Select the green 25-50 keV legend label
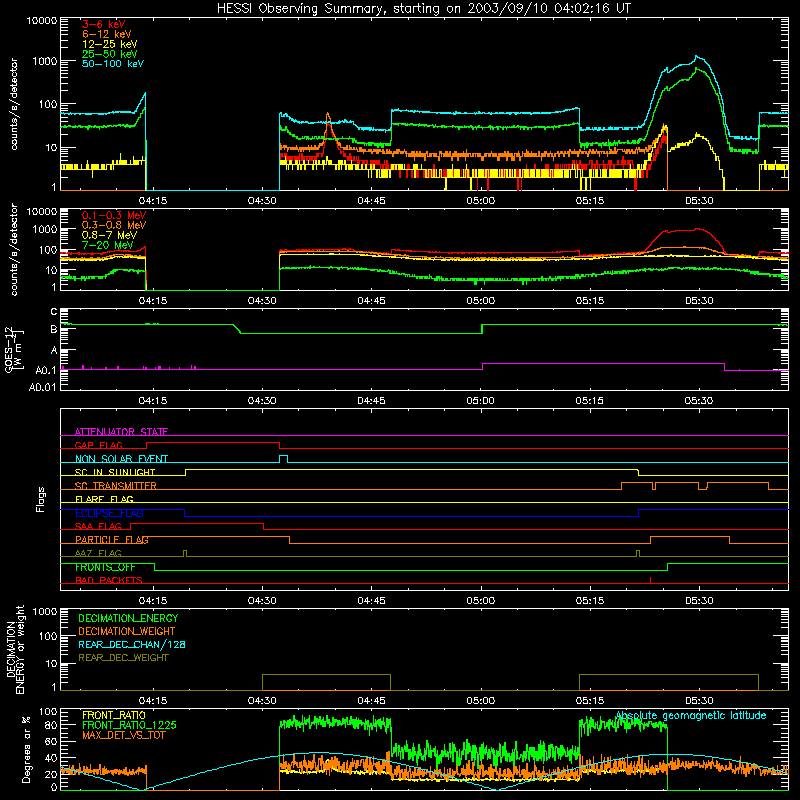800x800 pixels. (110, 54)
